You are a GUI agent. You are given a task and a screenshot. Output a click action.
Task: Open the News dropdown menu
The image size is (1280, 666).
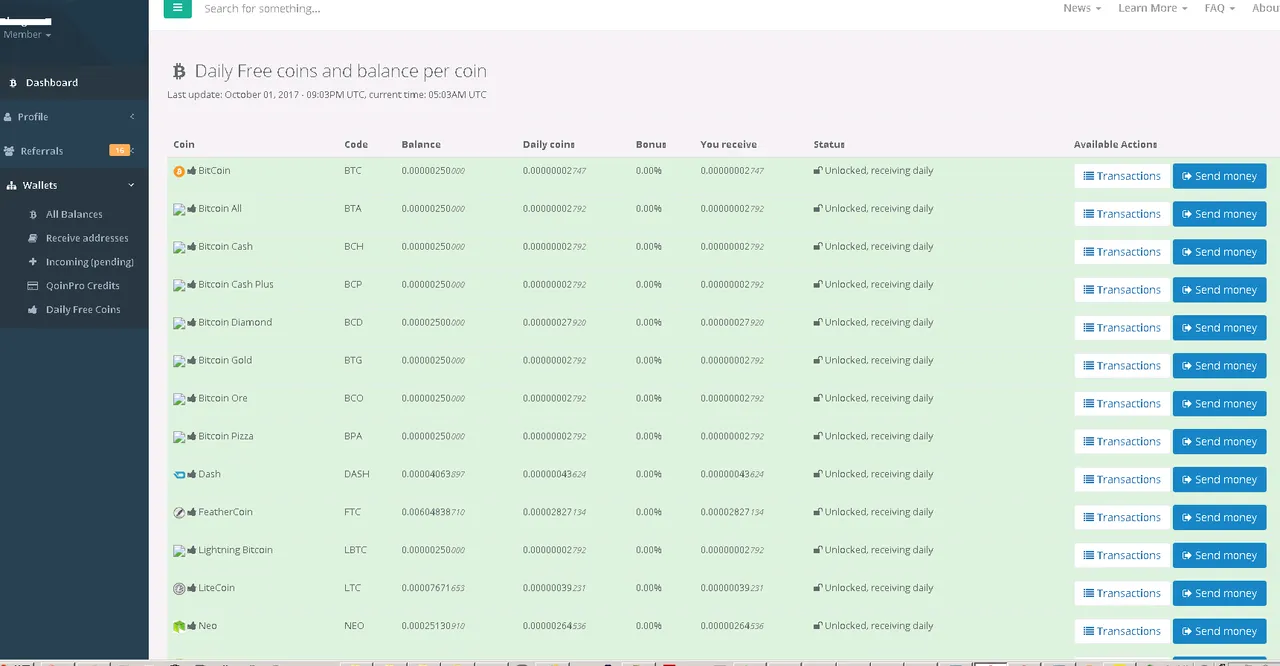pyautogui.click(x=1082, y=8)
